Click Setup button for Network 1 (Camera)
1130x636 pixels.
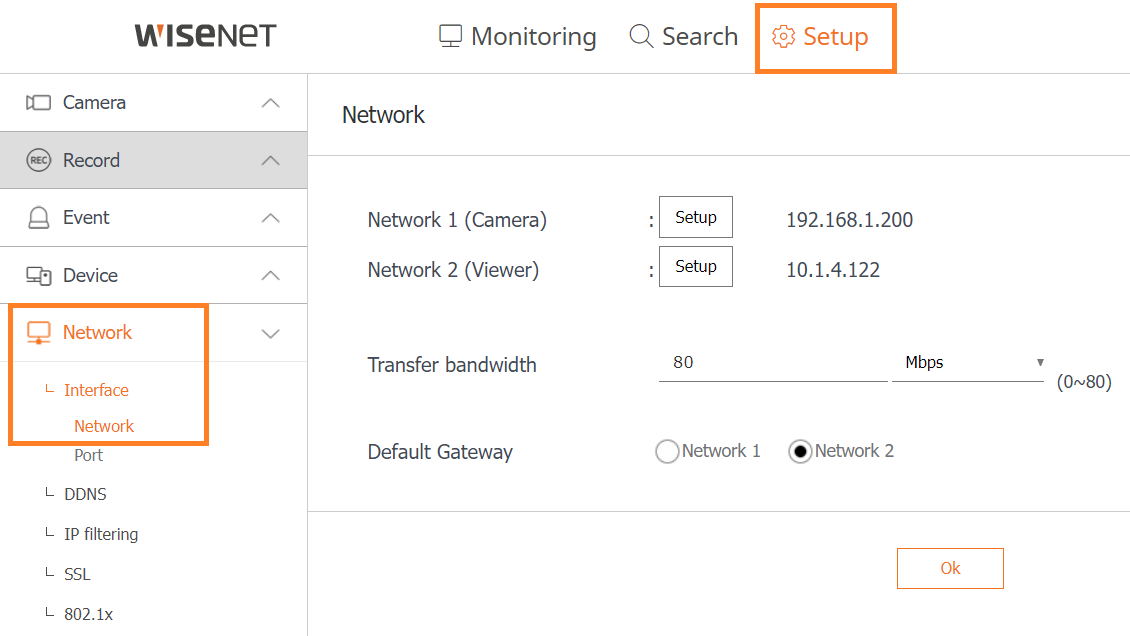point(695,217)
